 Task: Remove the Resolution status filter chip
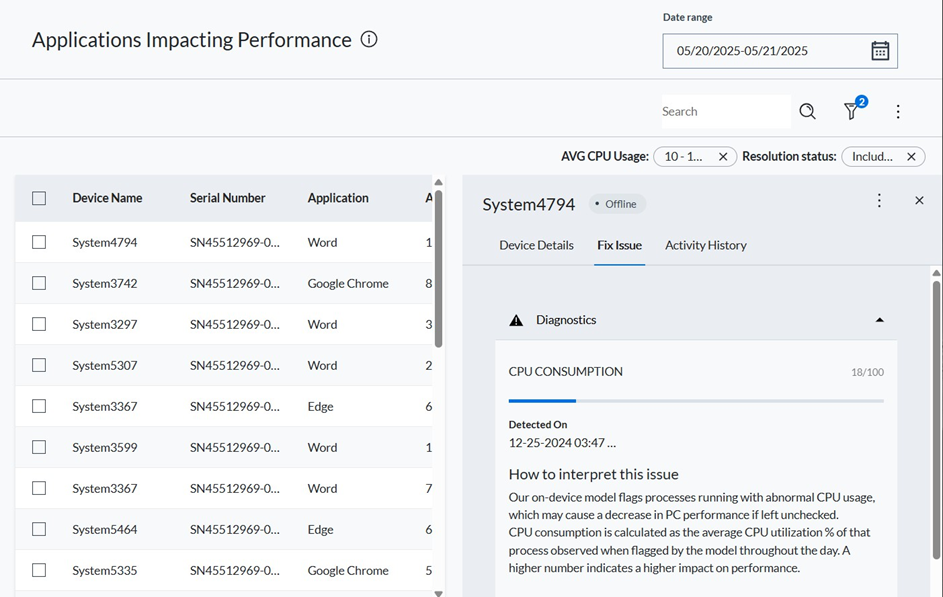[911, 157]
